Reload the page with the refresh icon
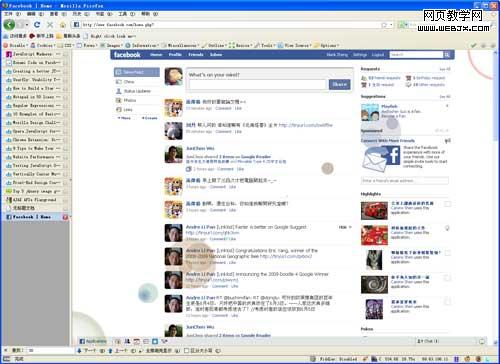This screenshot has width=500, height=364. 37,25
